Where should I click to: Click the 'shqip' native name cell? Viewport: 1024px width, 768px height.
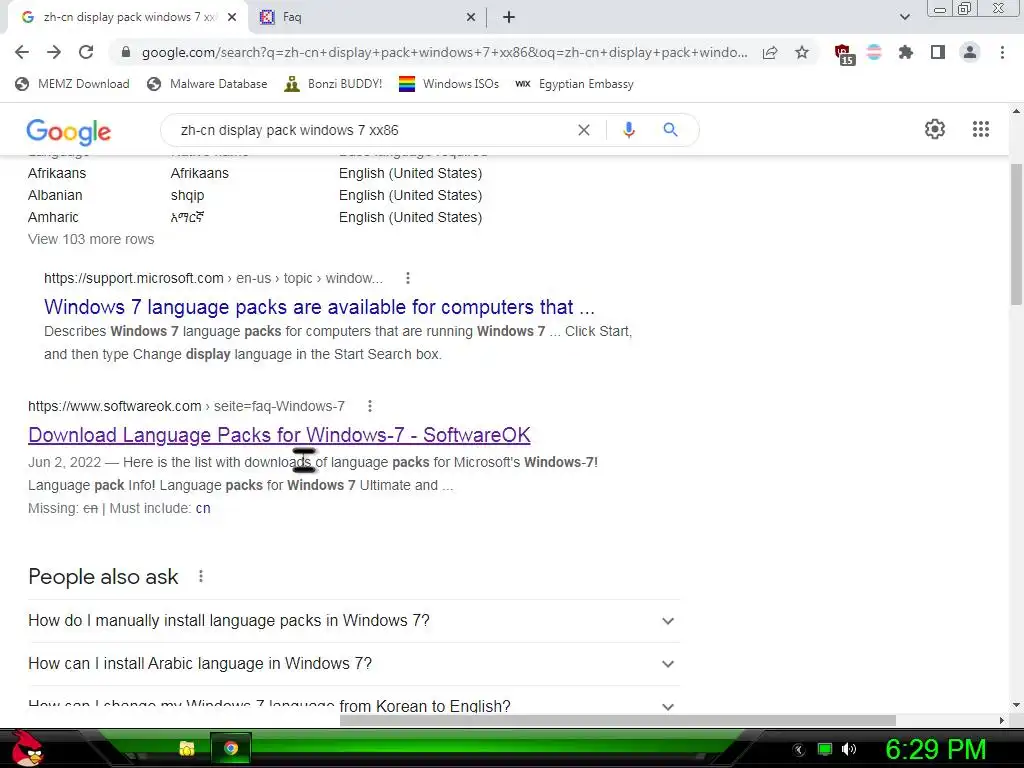187,195
